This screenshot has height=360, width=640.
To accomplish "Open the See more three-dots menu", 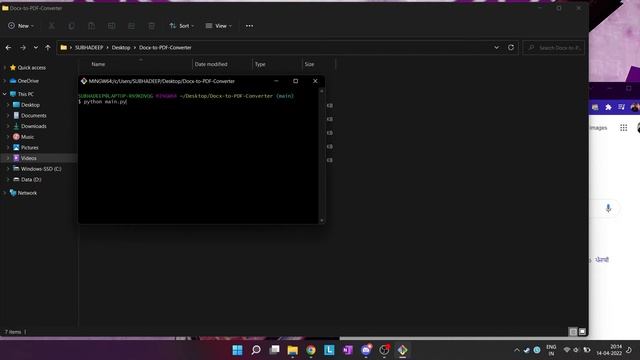I will tap(249, 26).
